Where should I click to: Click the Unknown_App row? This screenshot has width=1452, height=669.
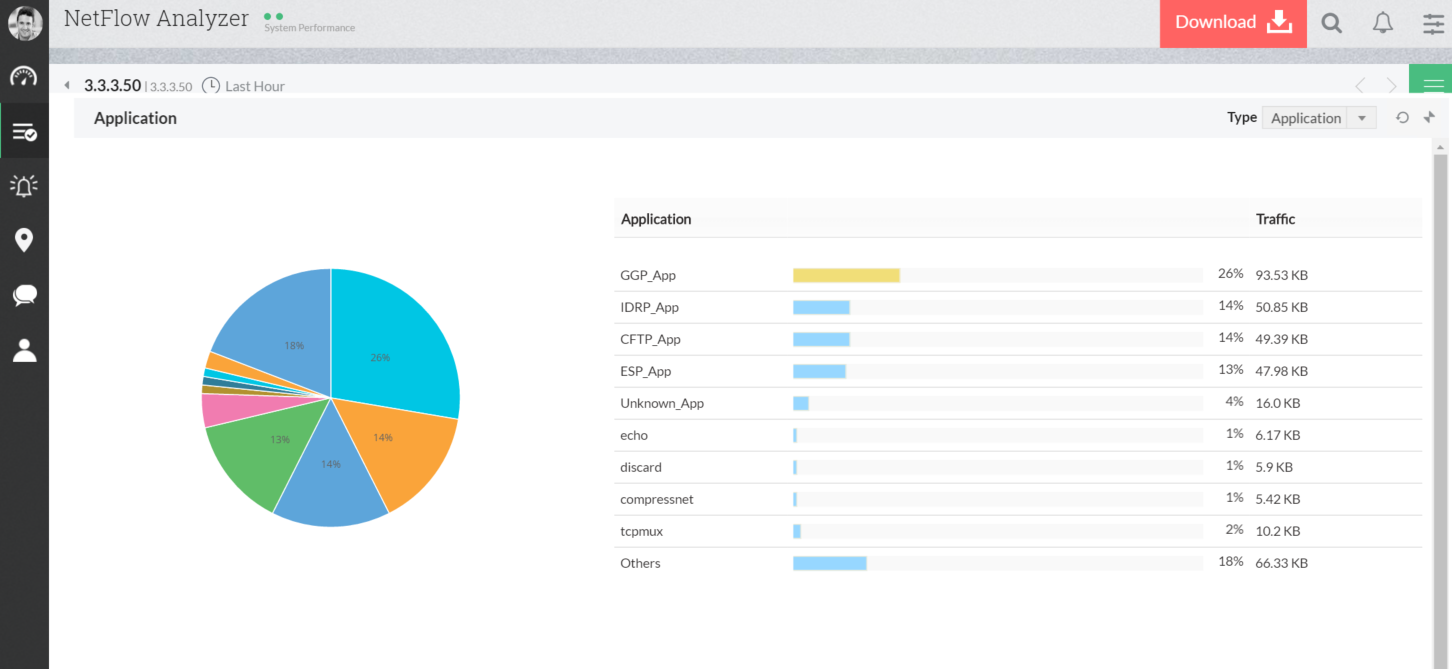[x=1018, y=403]
